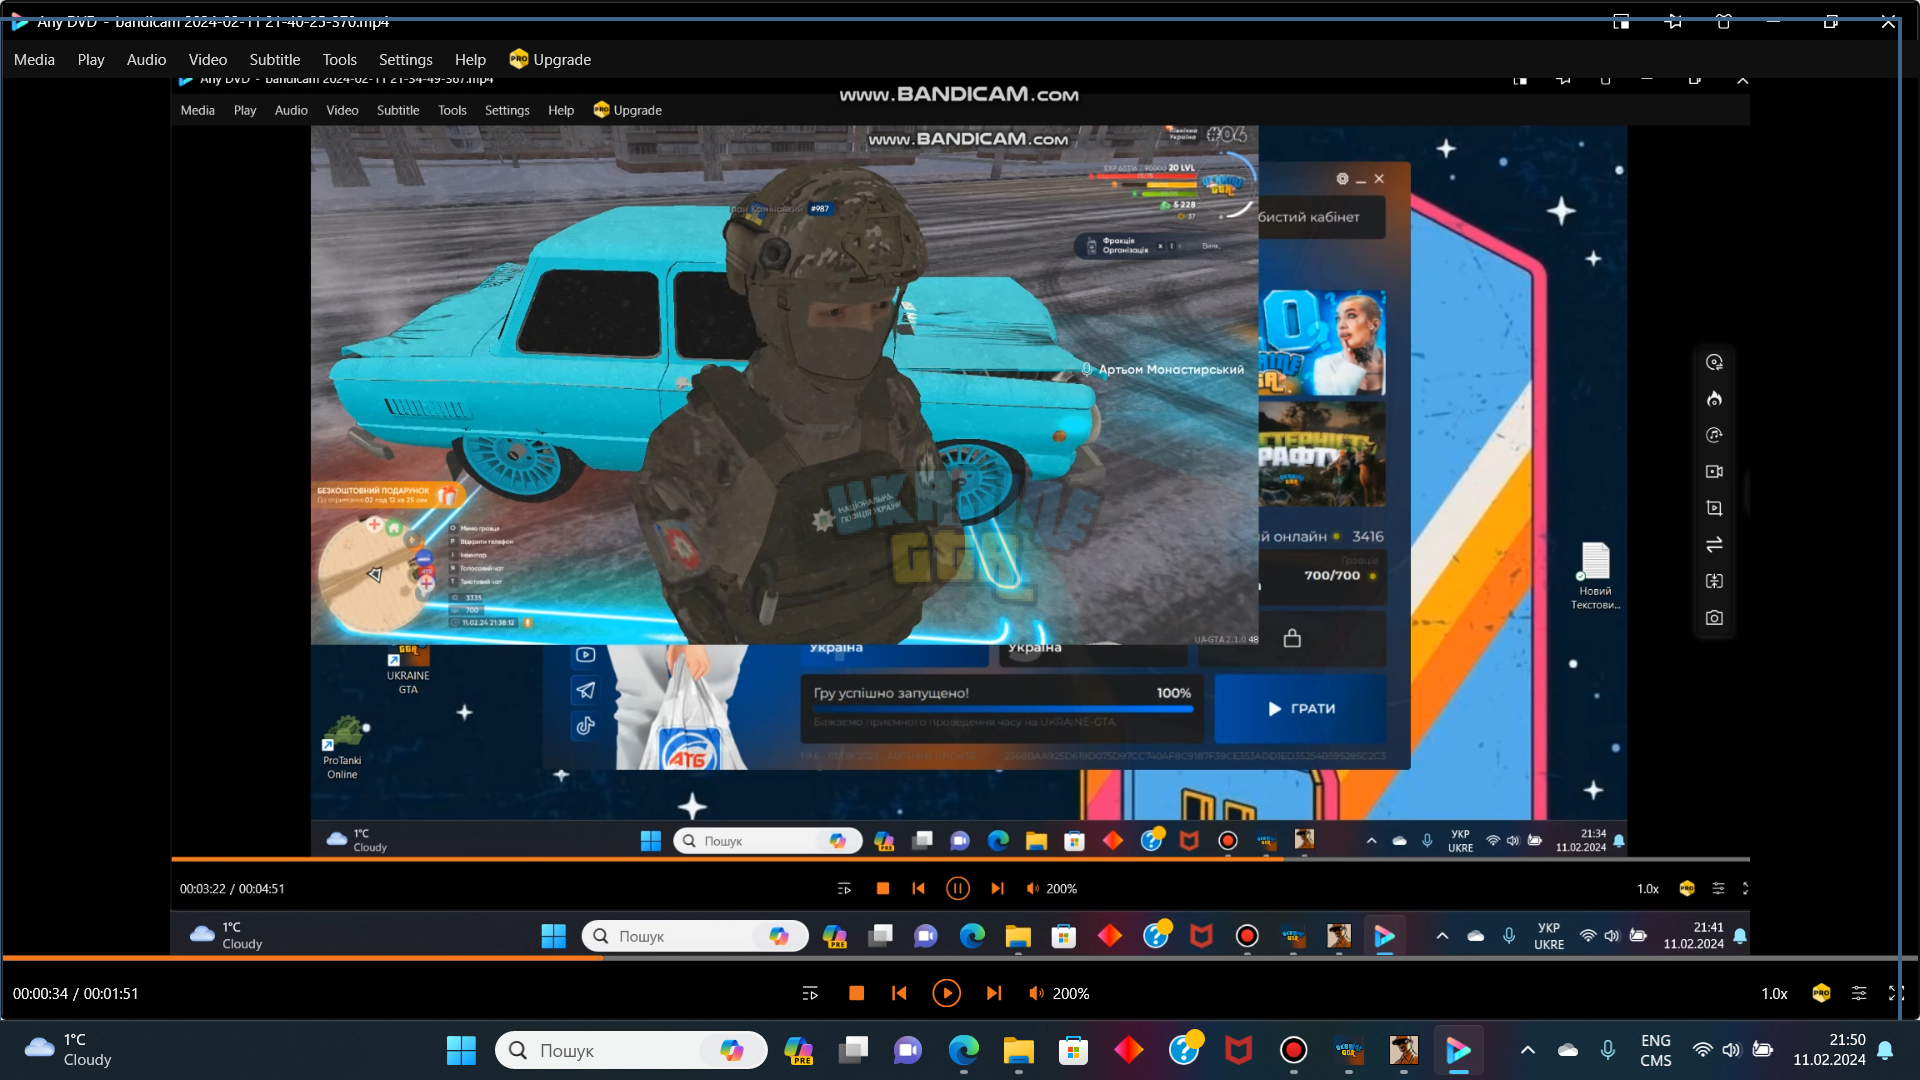Open the volume icon in the bottom system tray
Image resolution: width=1920 pixels, height=1080 pixels.
1731,1051
